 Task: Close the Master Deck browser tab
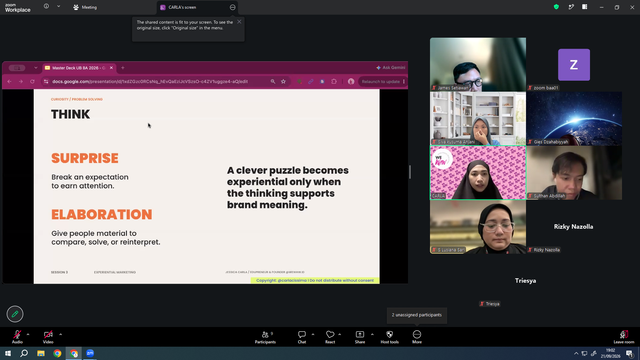point(111,68)
